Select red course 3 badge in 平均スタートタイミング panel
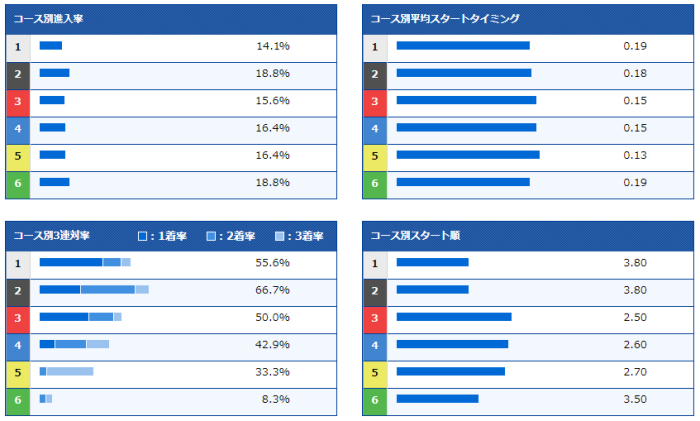The height and width of the screenshot is (421, 700). pyautogui.click(x=374, y=101)
